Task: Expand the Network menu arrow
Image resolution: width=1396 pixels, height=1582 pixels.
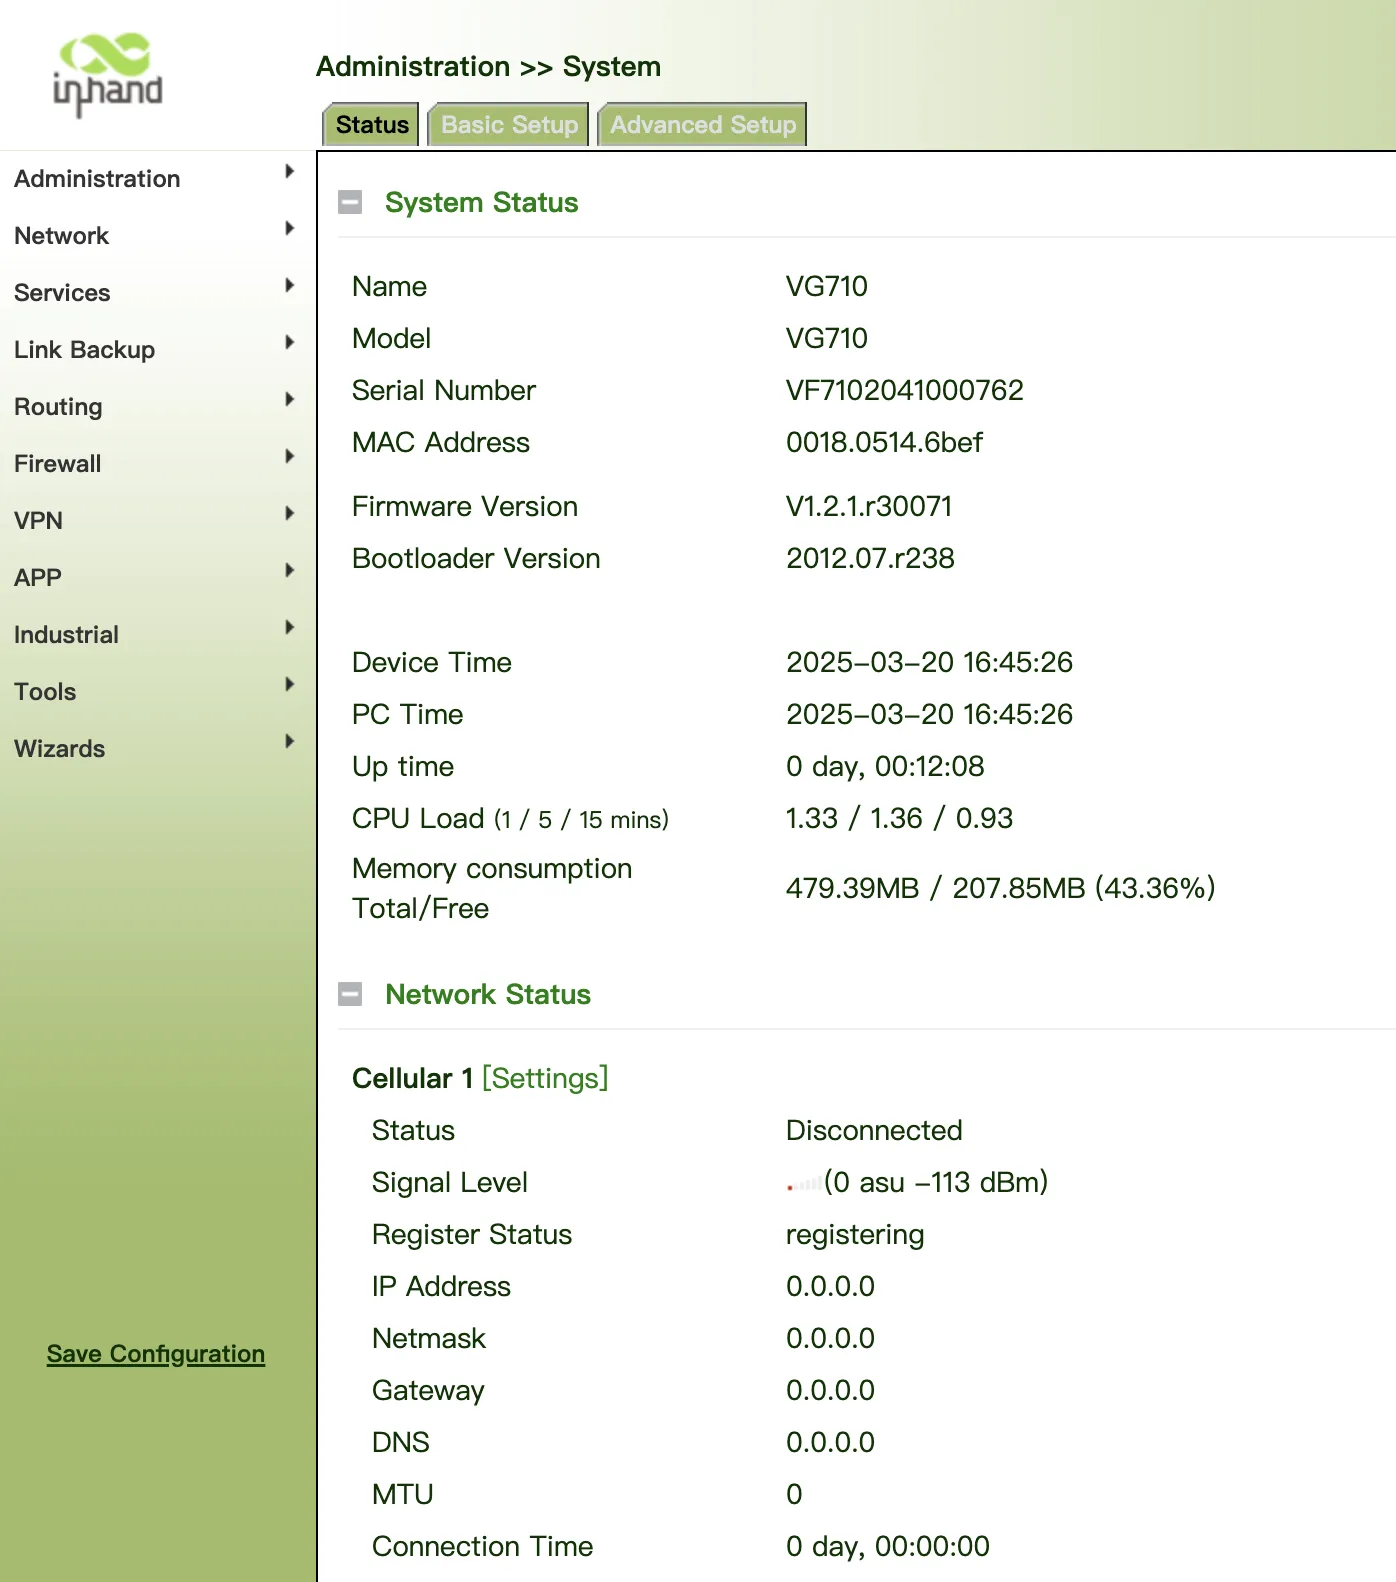Action: (x=289, y=228)
